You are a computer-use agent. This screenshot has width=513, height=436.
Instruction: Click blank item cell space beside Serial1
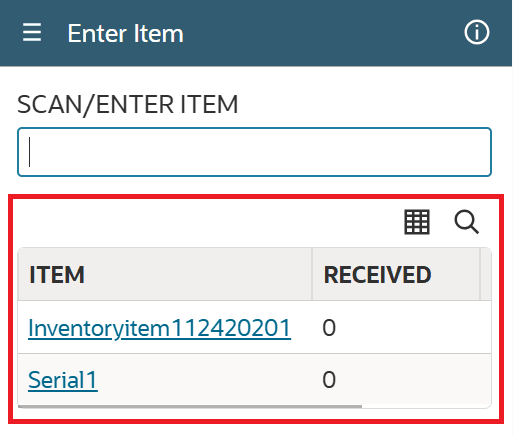pos(205,380)
